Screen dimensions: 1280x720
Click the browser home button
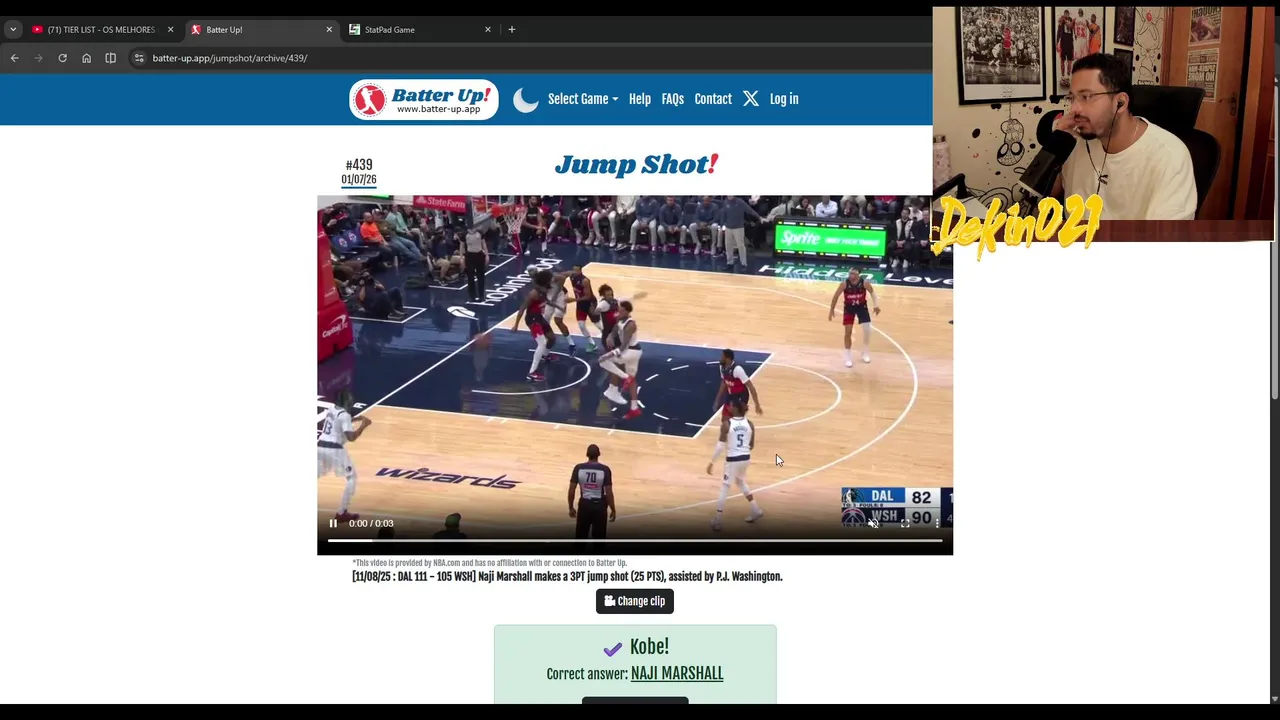86,58
